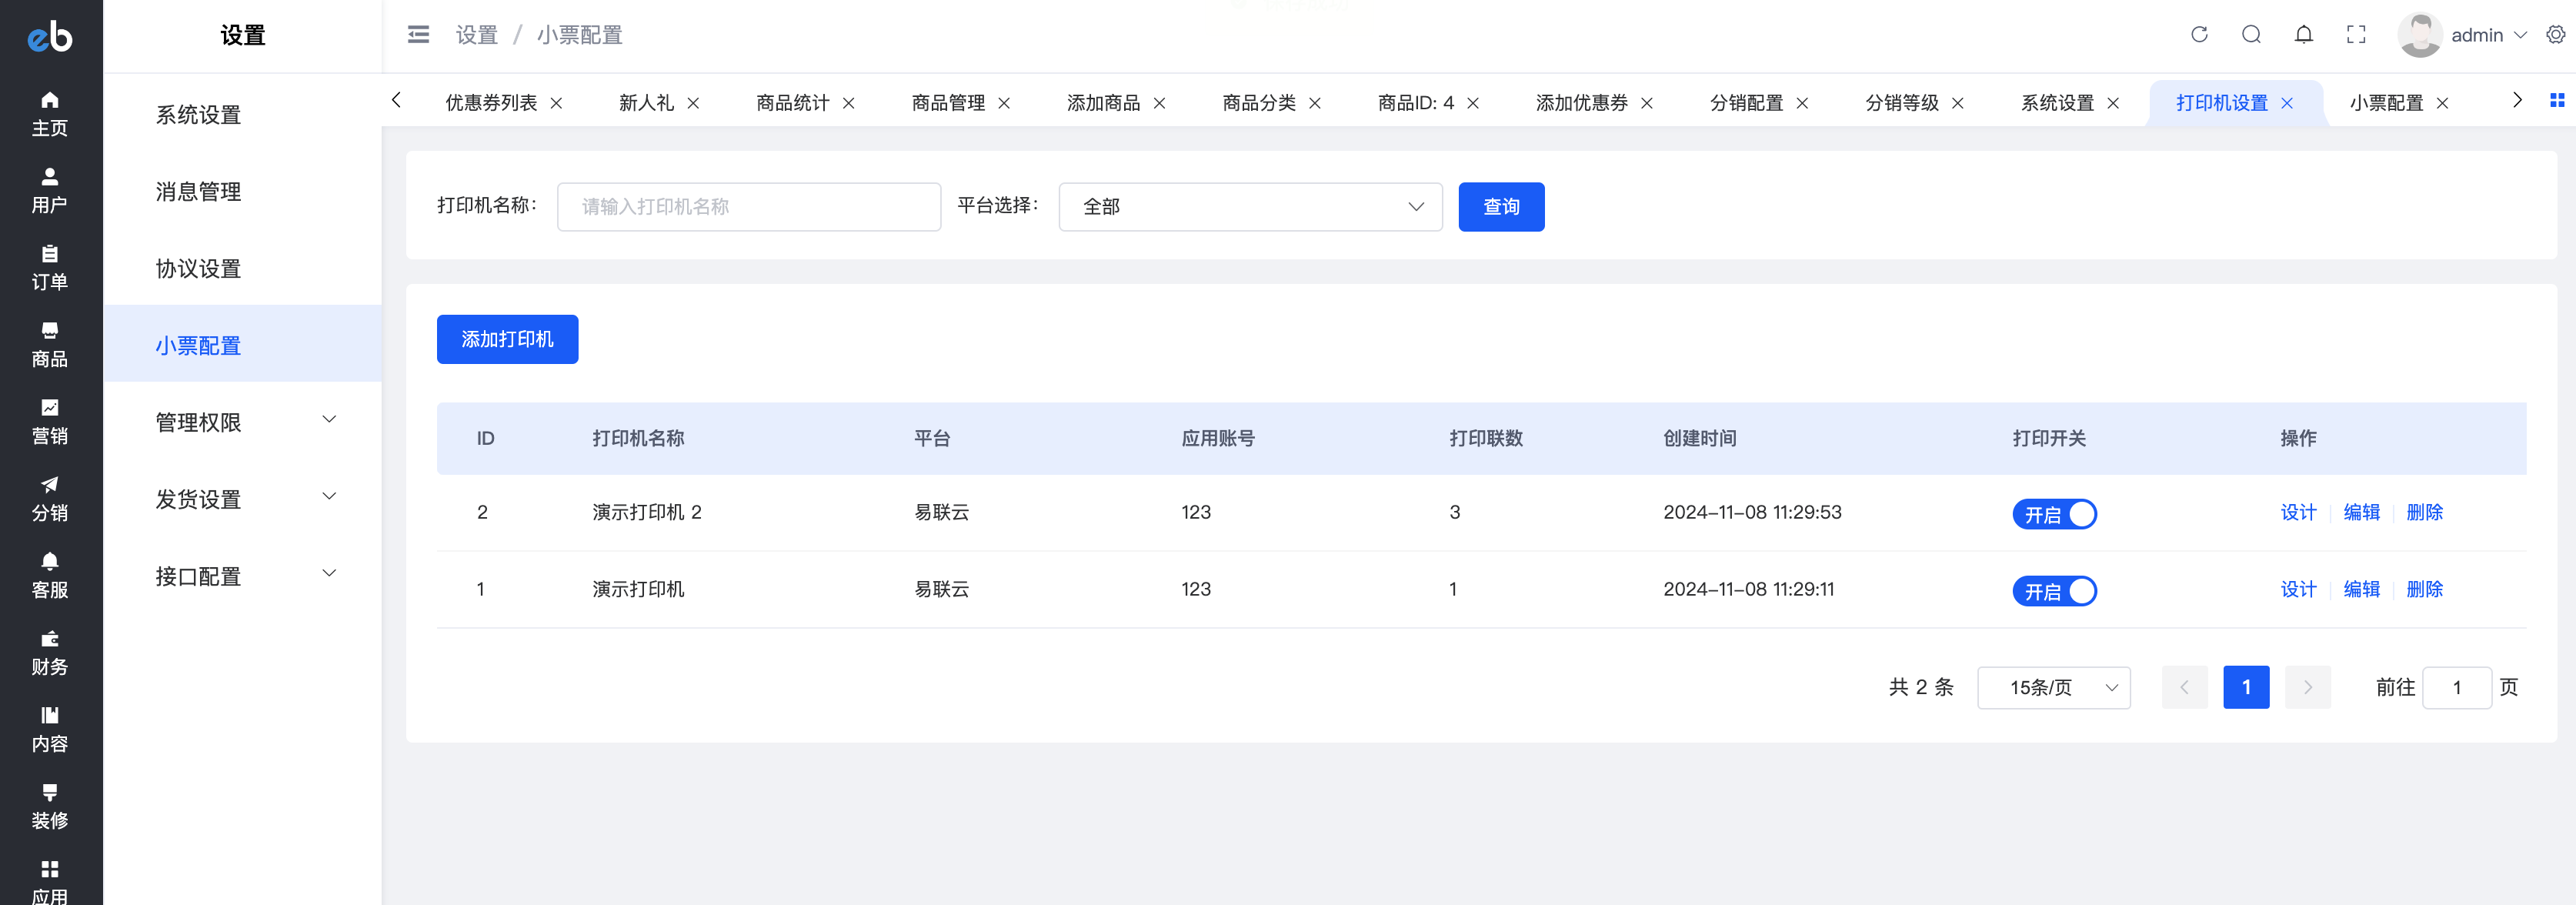The height and width of the screenshot is (905, 2576).
Task: Close the 分销等级 tab
Action: [x=1958, y=104]
